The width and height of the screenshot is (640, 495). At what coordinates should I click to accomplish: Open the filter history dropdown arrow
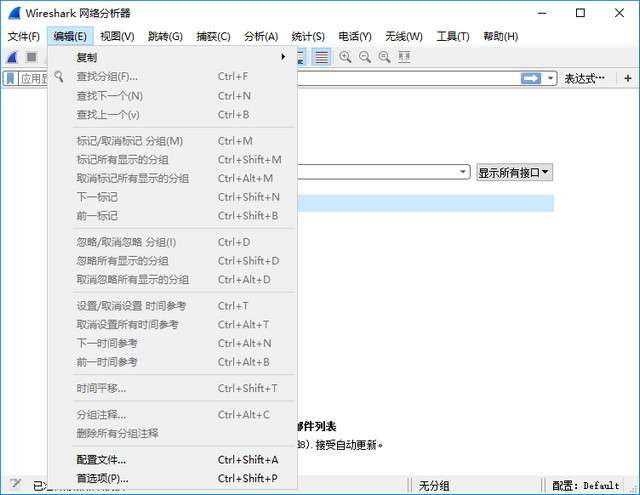(x=550, y=78)
